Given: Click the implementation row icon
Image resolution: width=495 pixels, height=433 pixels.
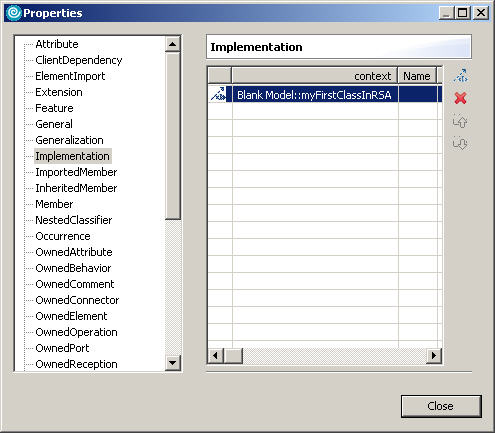Looking at the screenshot, I should 219,94.
